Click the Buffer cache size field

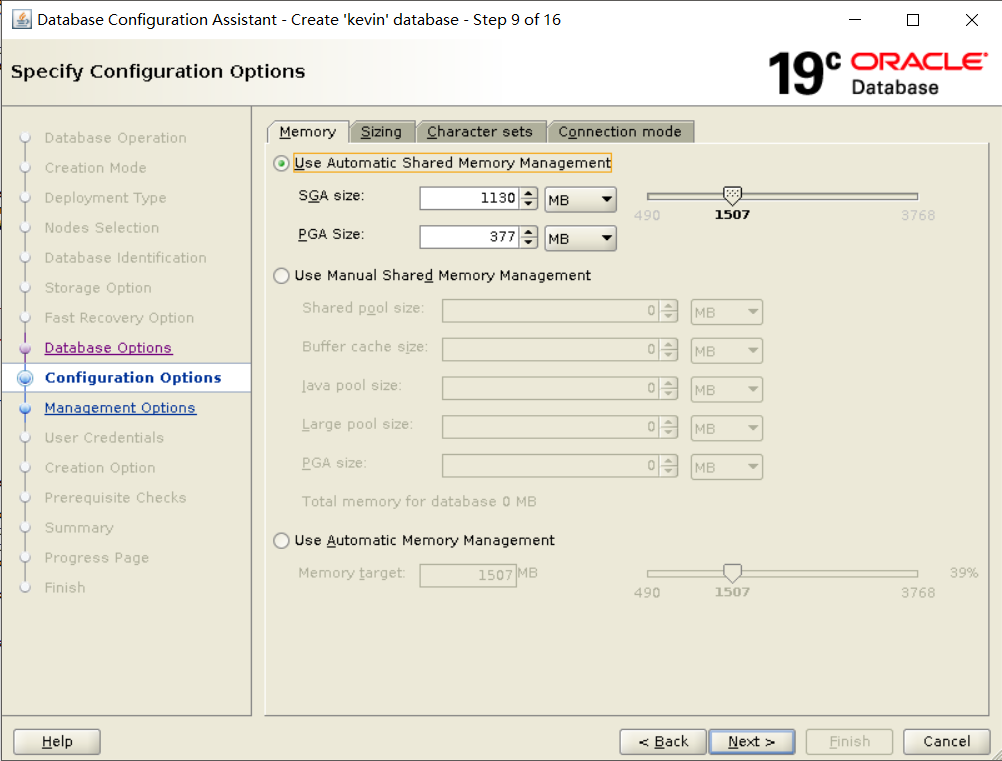point(551,350)
